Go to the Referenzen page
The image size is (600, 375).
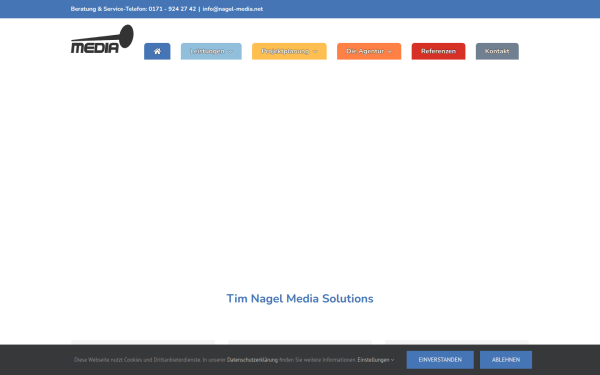point(438,51)
